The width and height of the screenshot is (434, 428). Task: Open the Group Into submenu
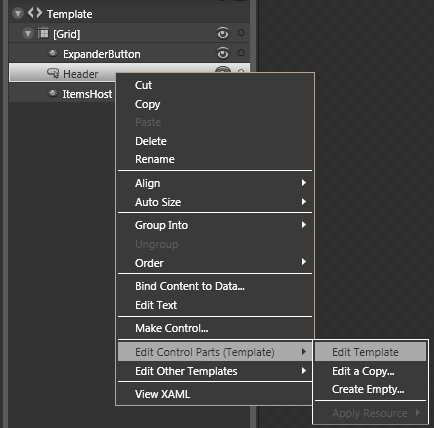(215, 225)
